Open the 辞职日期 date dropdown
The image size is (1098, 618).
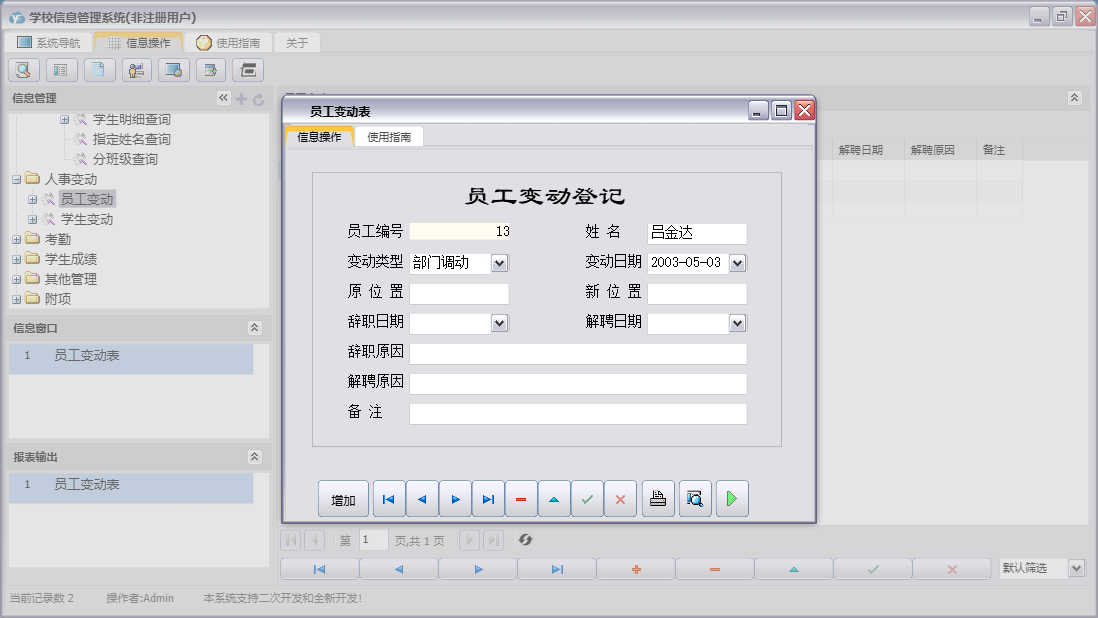point(500,323)
